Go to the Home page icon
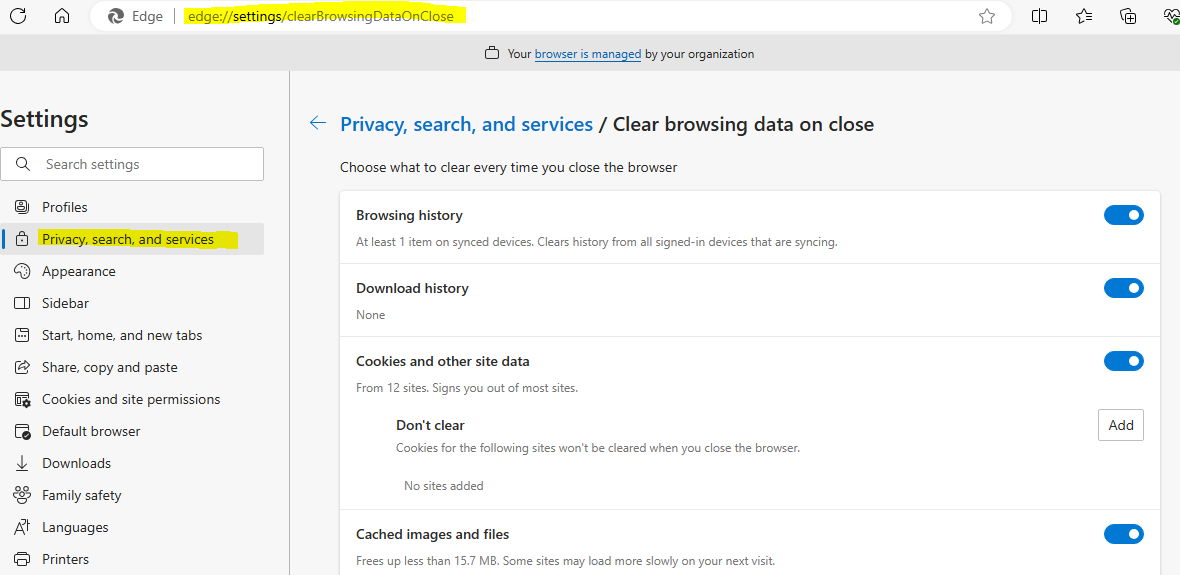1180x575 pixels. tap(62, 16)
